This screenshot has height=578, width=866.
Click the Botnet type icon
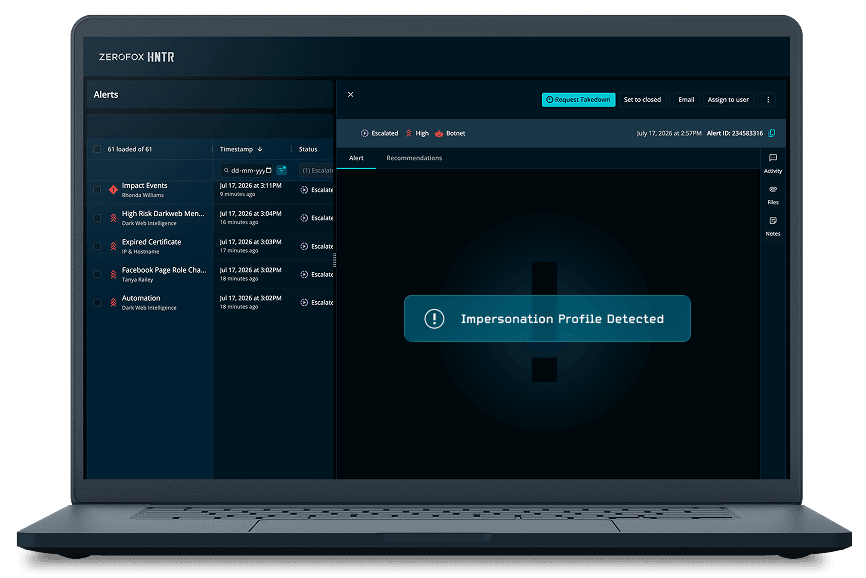[x=439, y=133]
